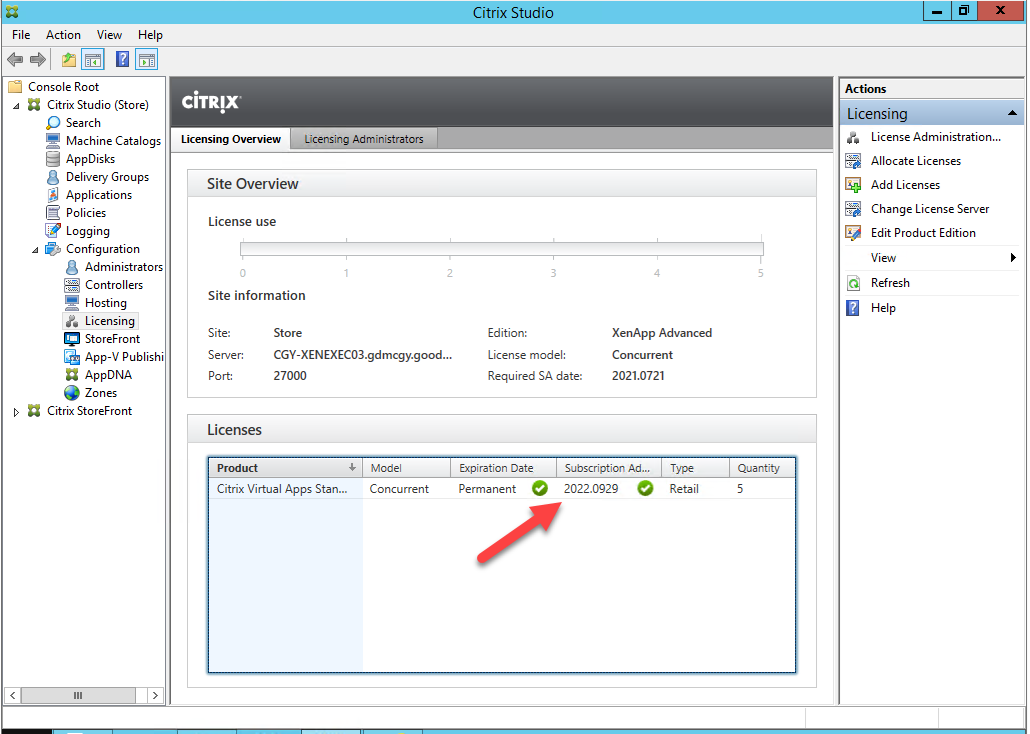Image resolution: width=1030 pixels, height=734 pixels.
Task: Toggle the Show/Hide Console Tree icon
Action: coord(93,60)
